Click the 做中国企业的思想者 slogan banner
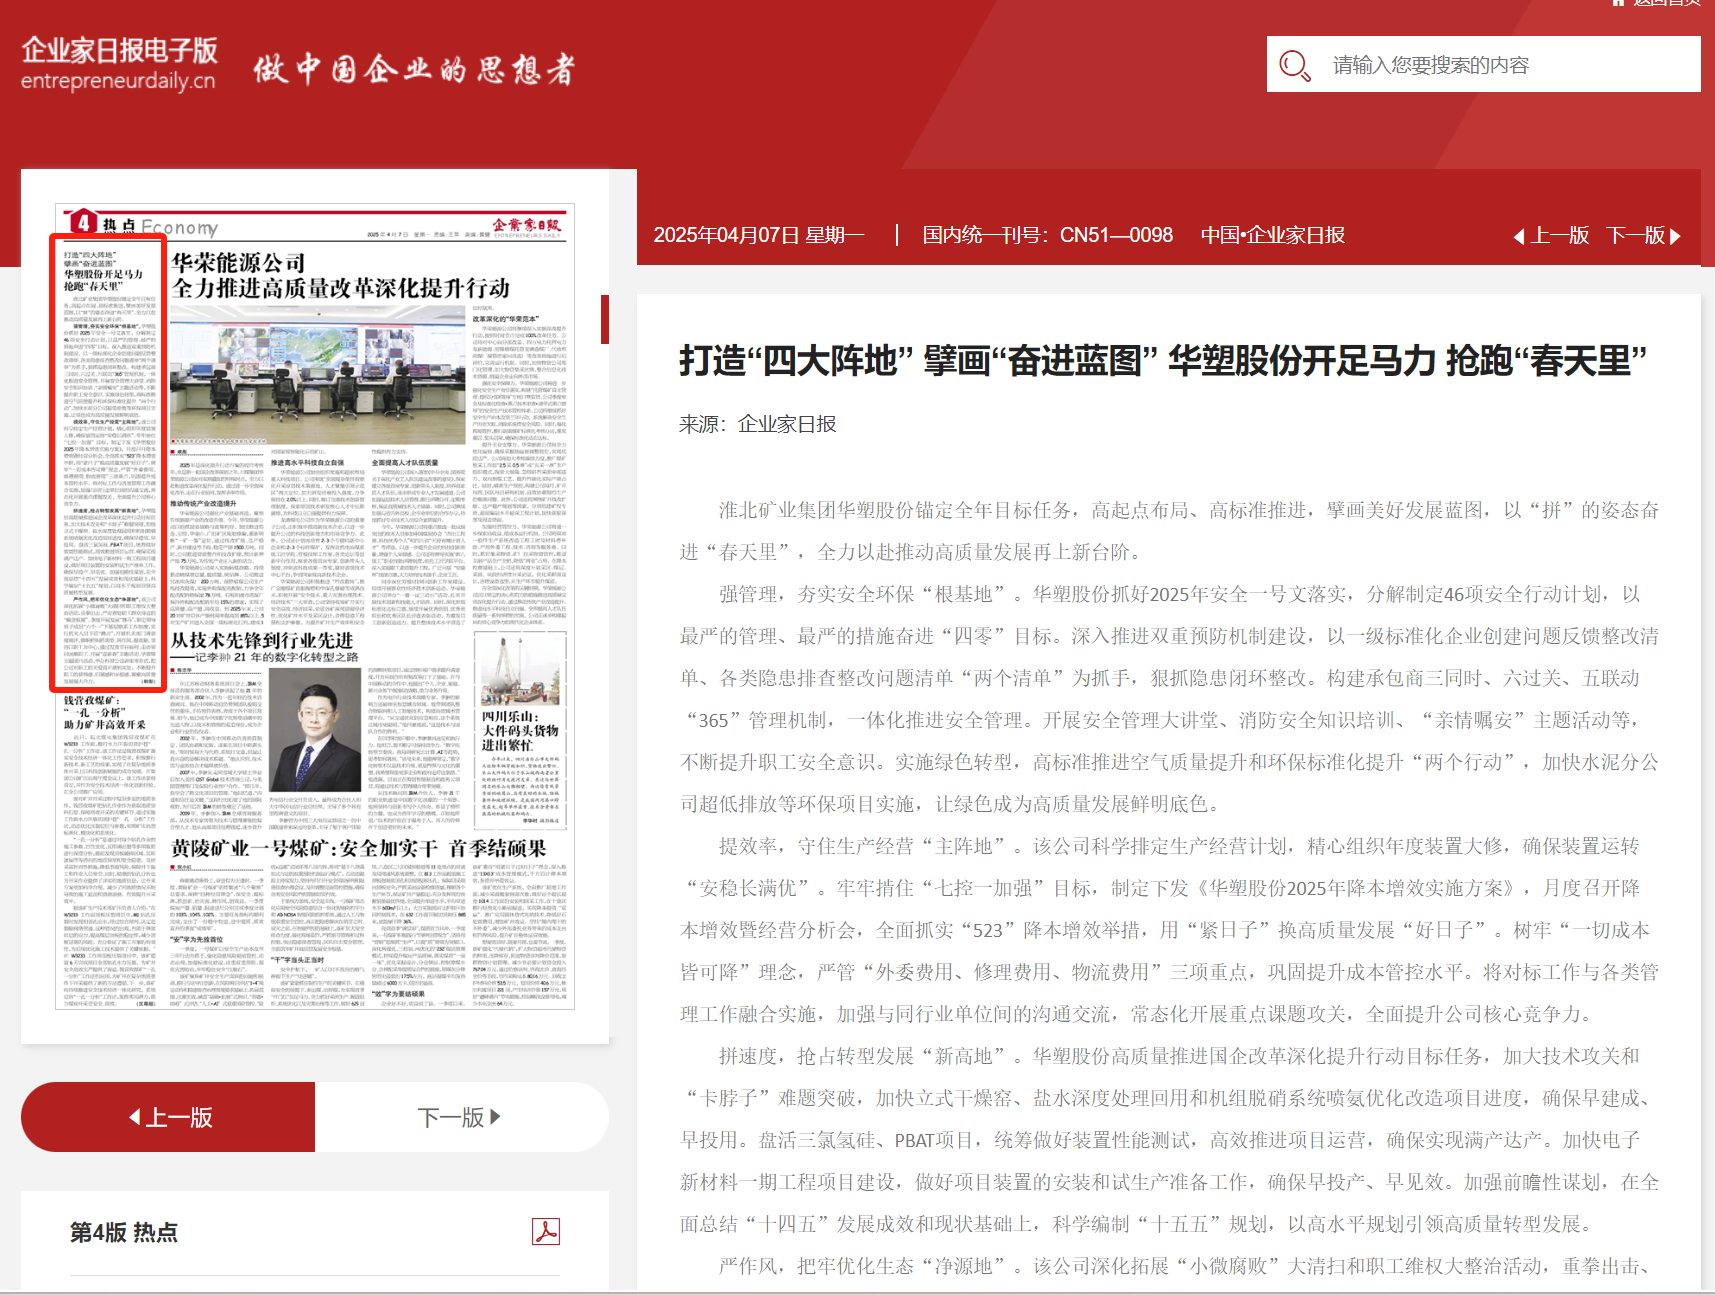This screenshot has height=1295, width=1715. [x=414, y=69]
